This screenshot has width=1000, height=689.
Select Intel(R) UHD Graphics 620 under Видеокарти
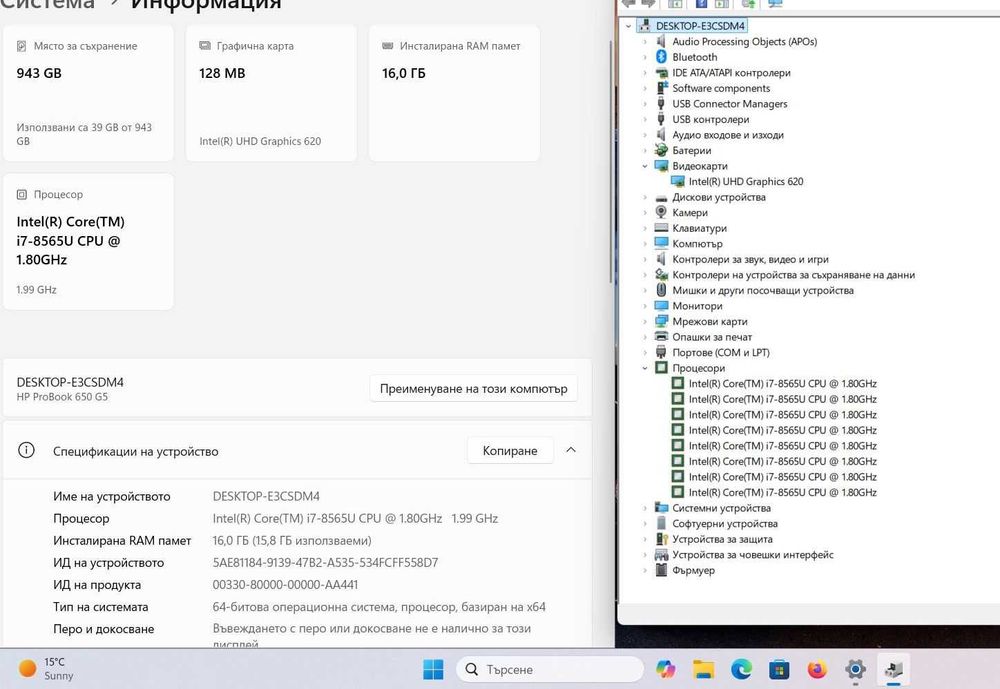746,181
